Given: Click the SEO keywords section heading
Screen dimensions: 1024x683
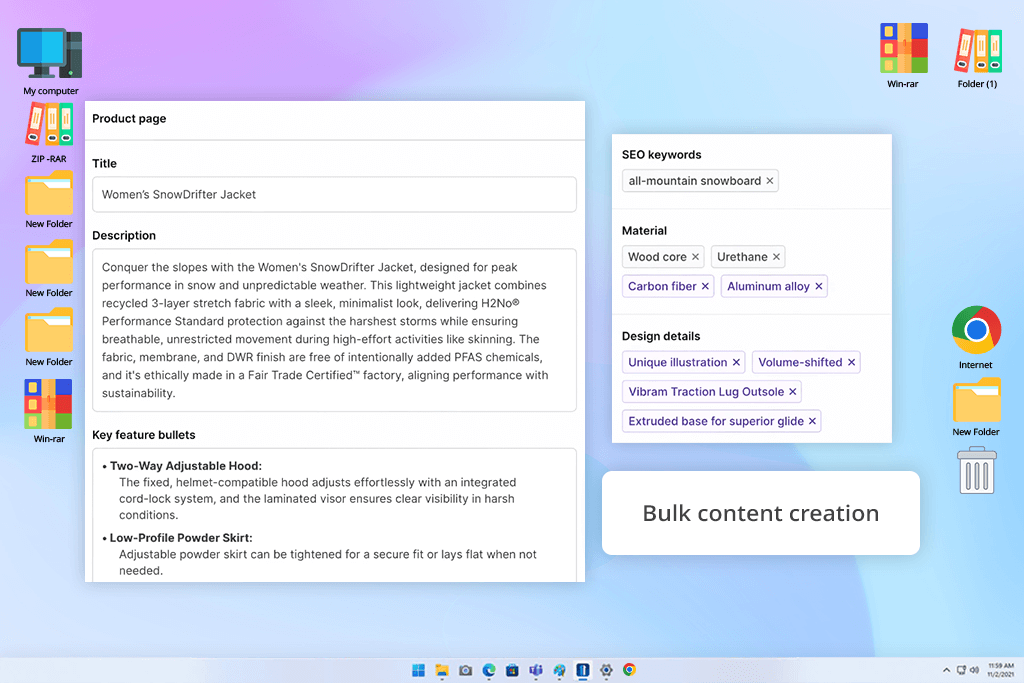Looking at the screenshot, I should [662, 155].
